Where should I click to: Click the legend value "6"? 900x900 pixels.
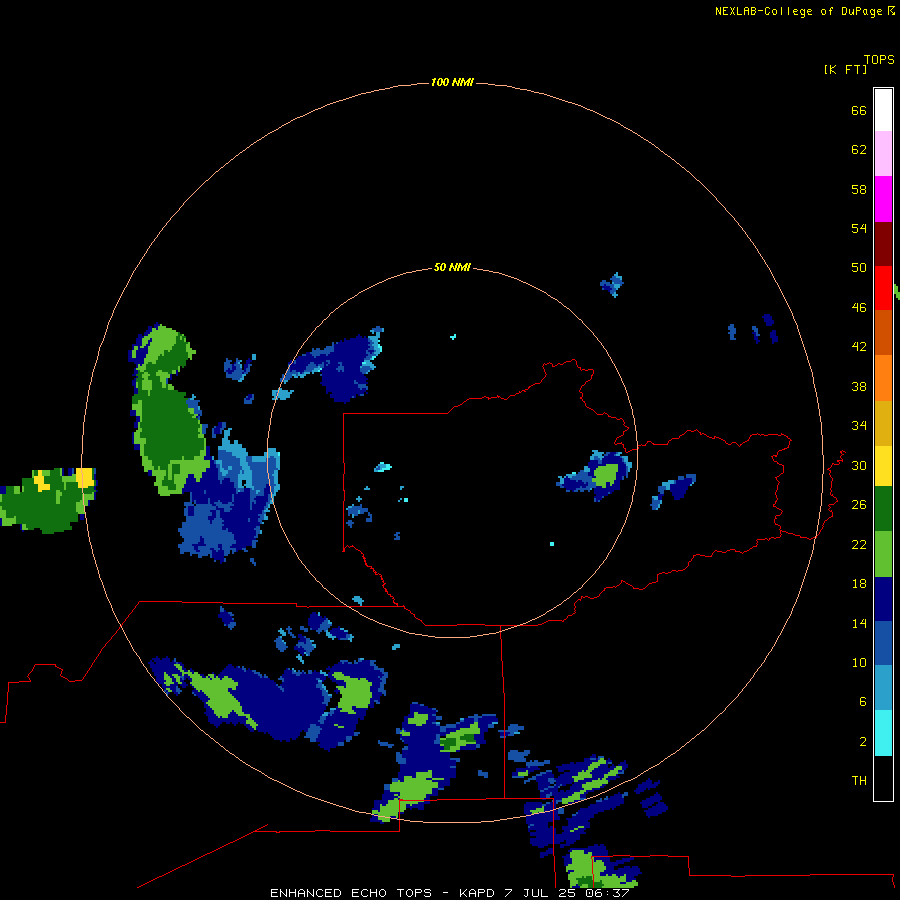coord(863,702)
